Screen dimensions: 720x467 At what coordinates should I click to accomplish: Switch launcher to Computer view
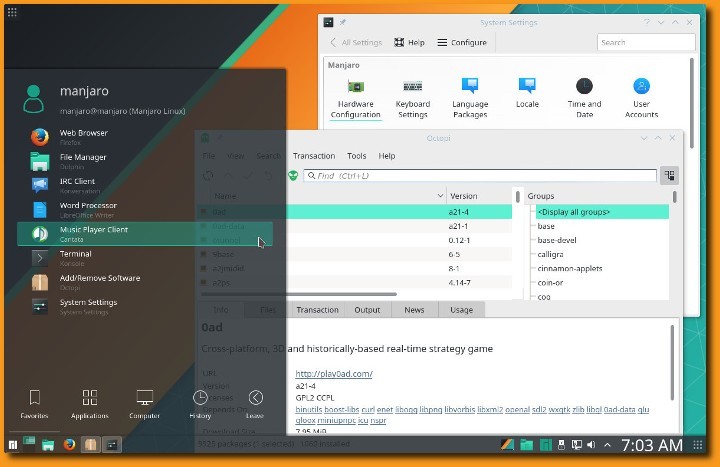click(x=144, y=404)
